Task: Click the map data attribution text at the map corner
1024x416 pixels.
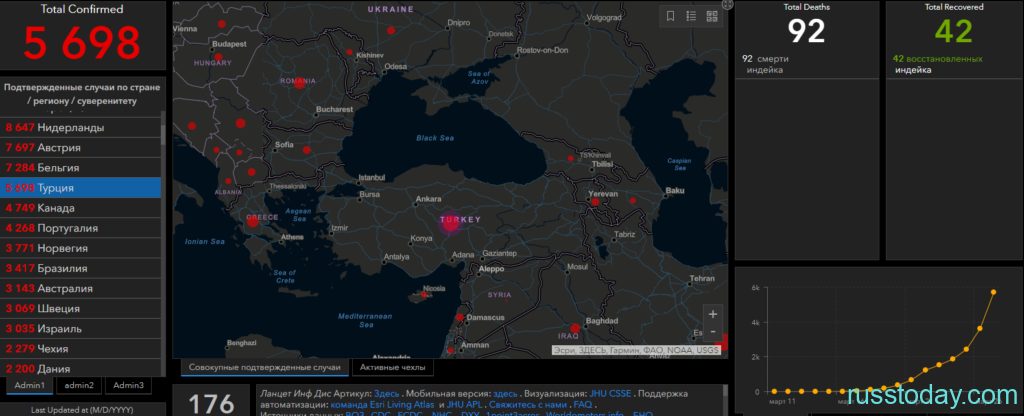Action: click(635, 351)
